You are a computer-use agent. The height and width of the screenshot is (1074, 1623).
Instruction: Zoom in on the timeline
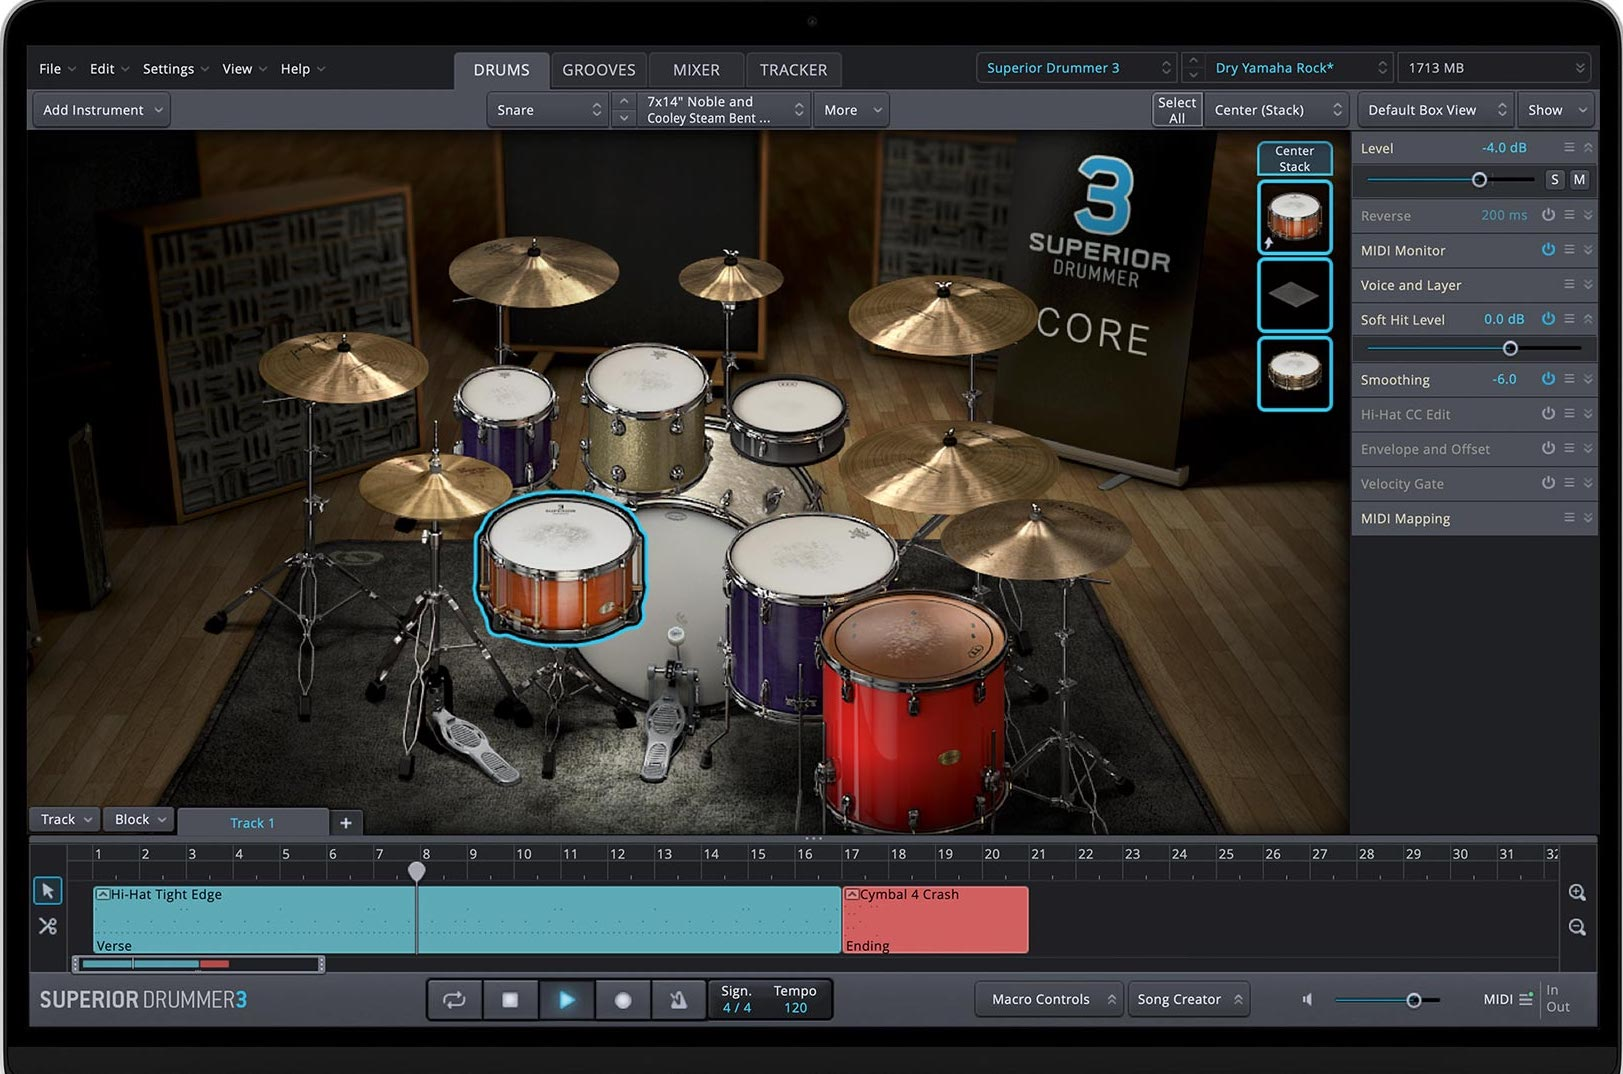pyautogui.click(x=1577, y=892)
